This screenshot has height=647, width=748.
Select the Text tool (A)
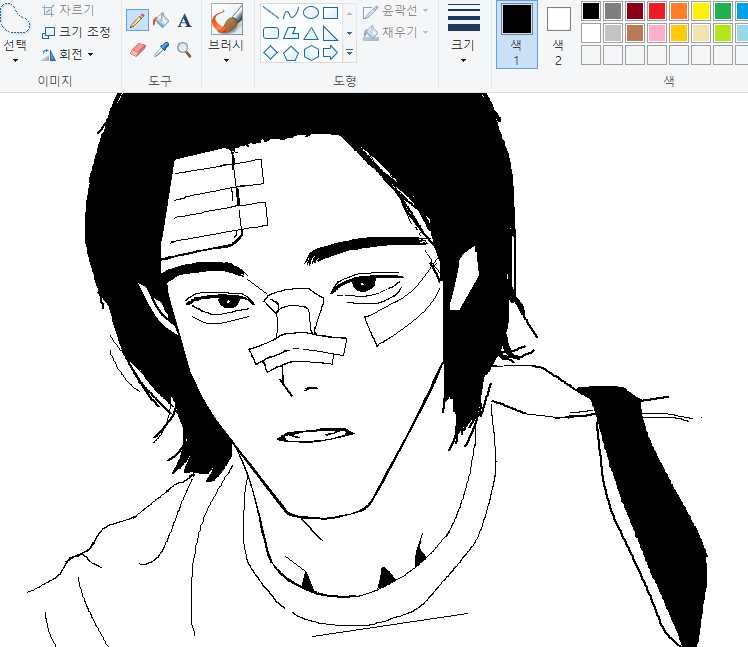coord(184,21)
